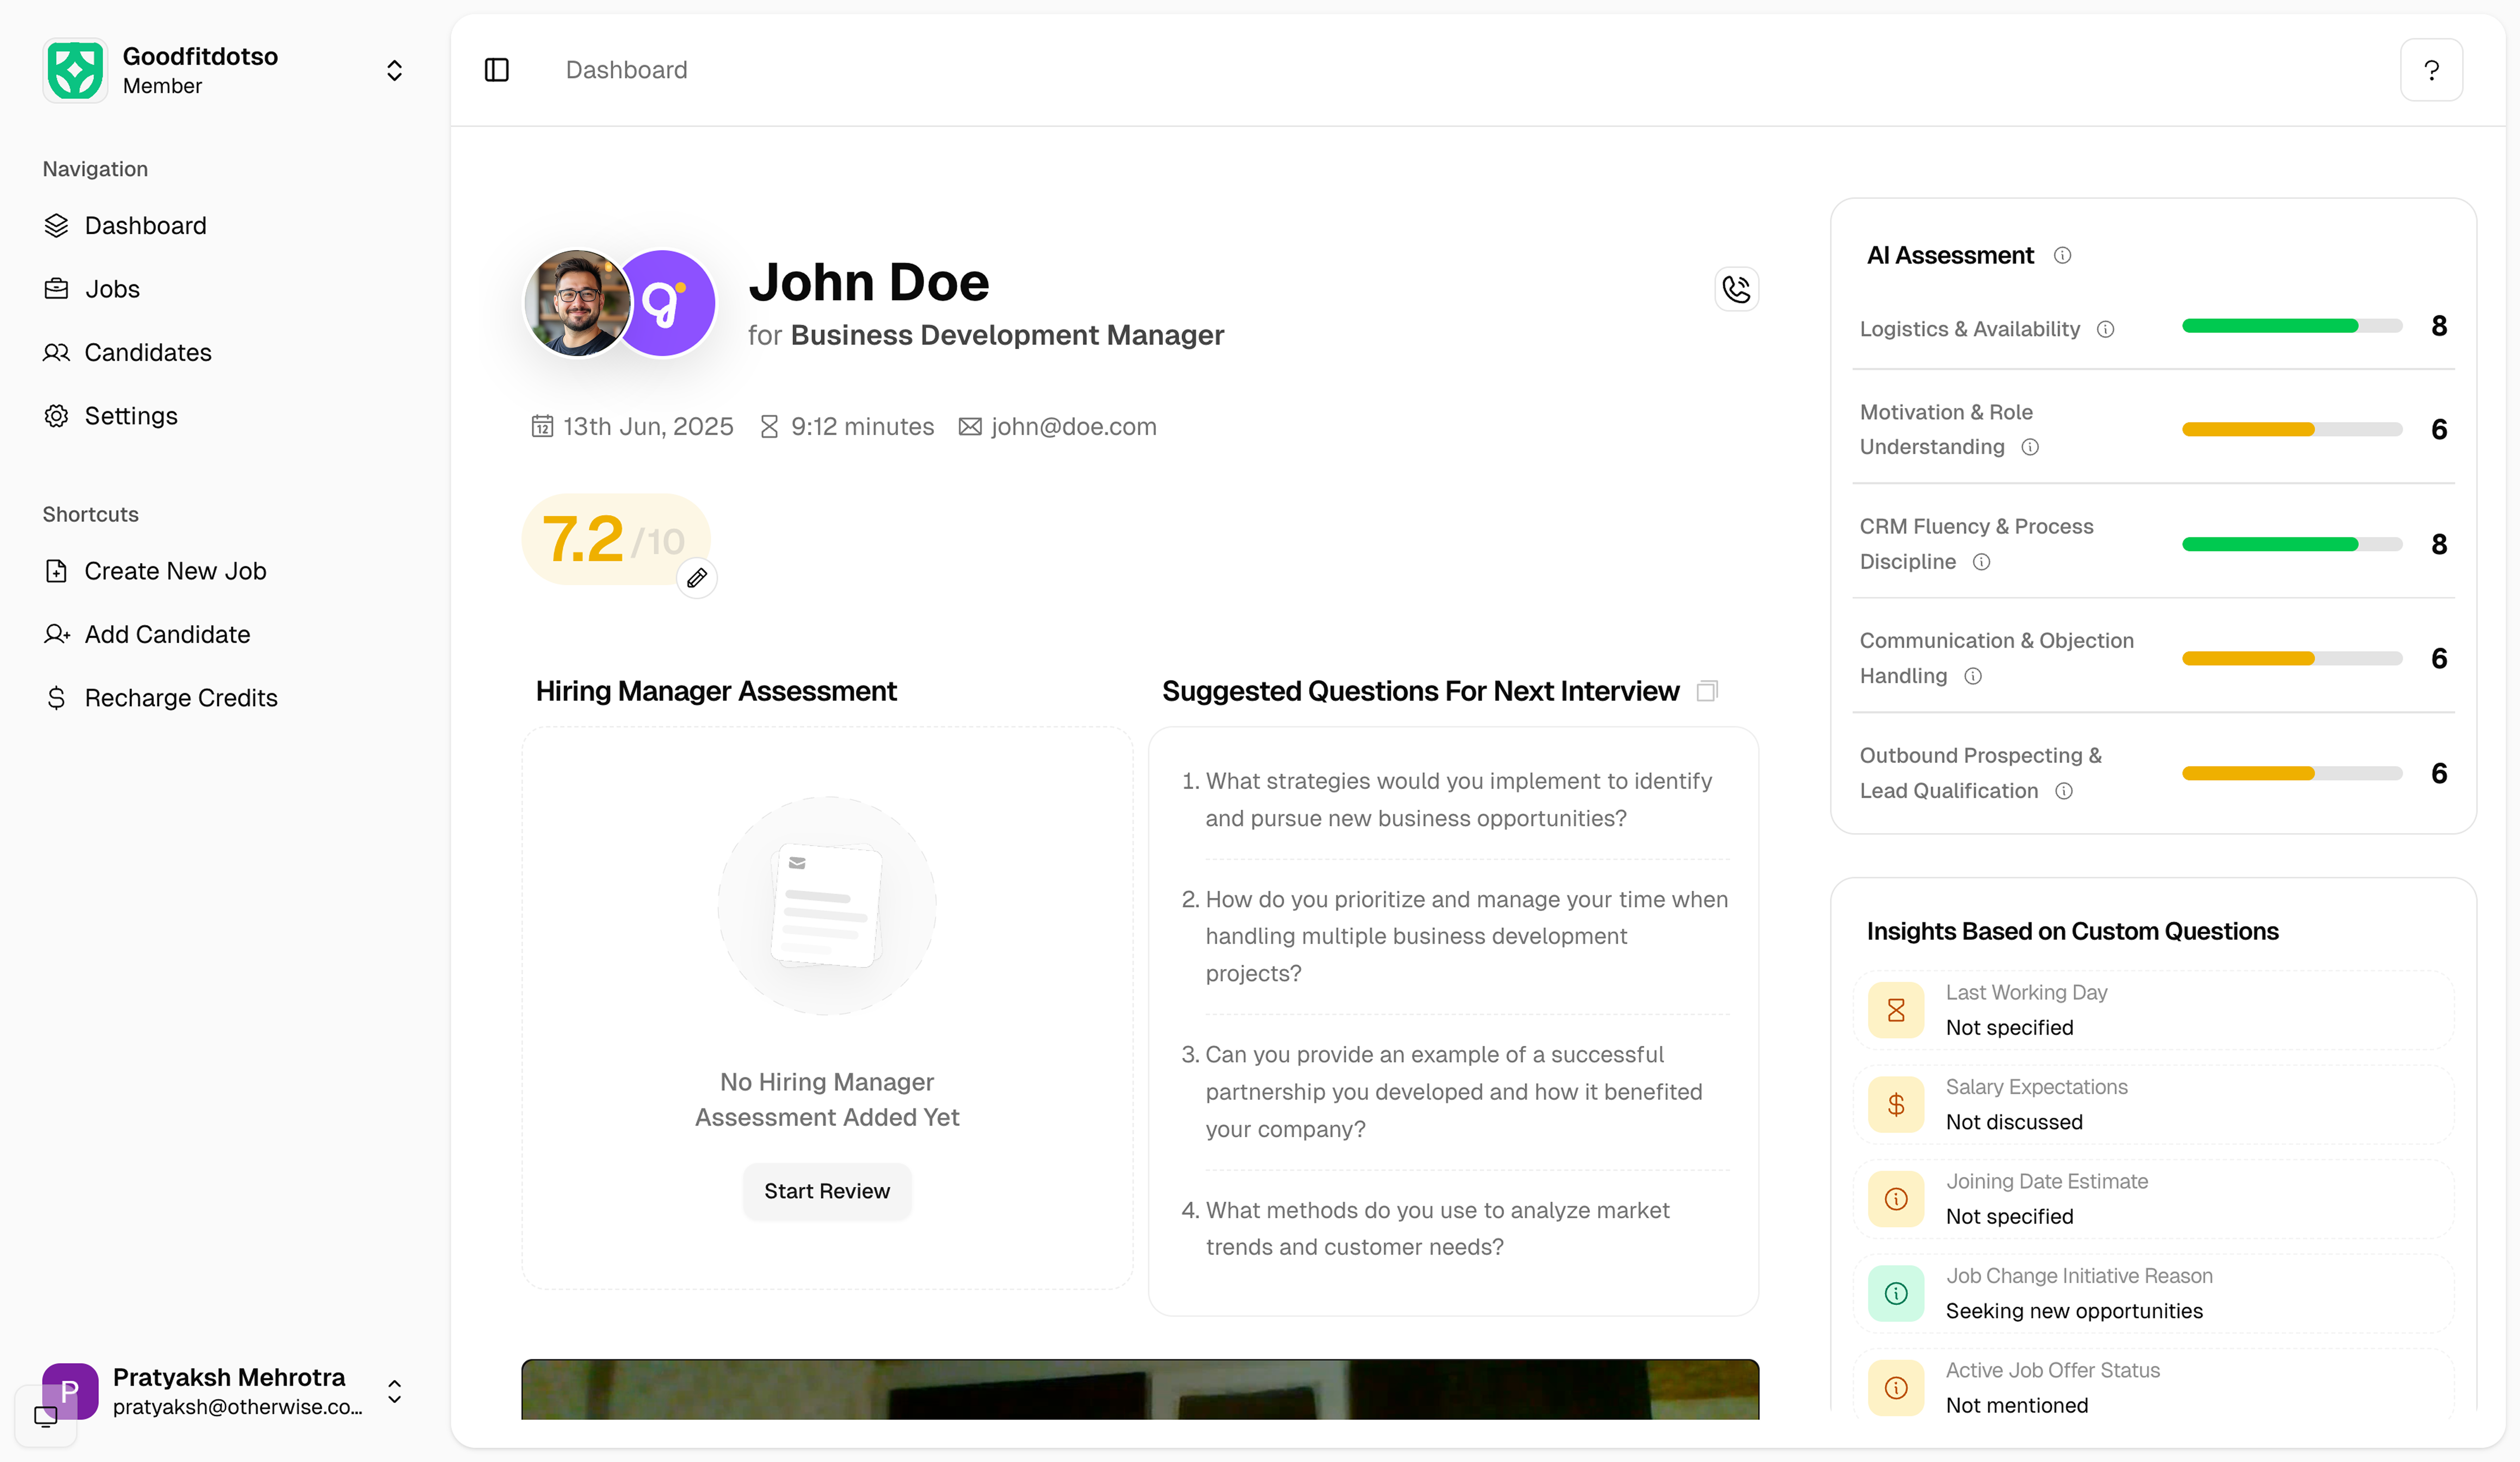2520x1462 pixels.
Task: Expand the Goodfitdotso workspace switcher chevrons
Action: pos(394,70)
